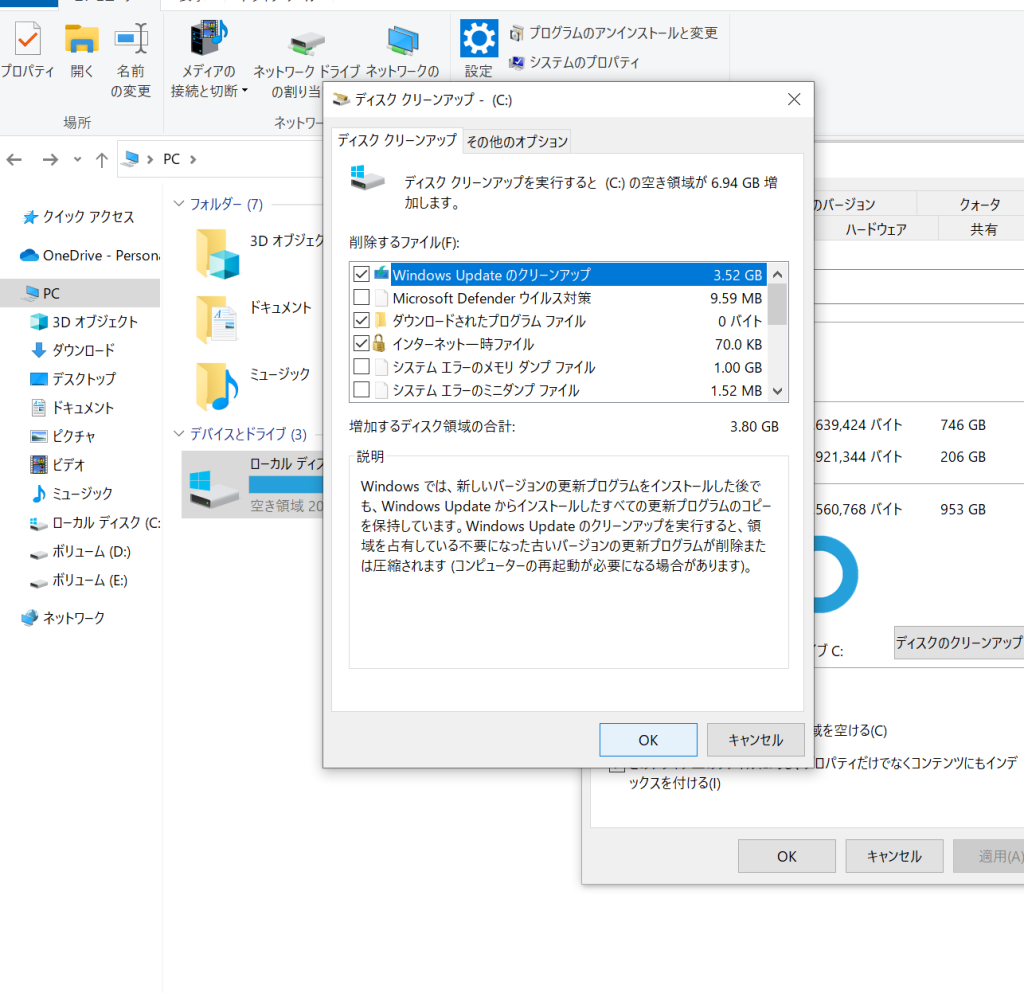Click the プロパティ icon in the ribbon

click(x=27, y=41)
